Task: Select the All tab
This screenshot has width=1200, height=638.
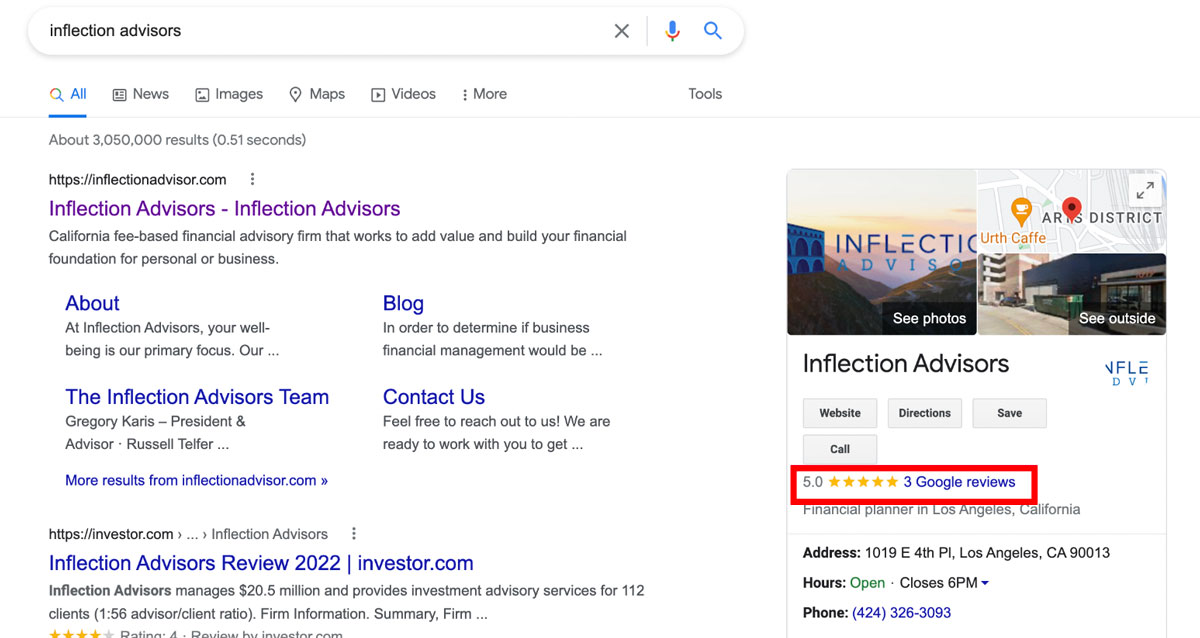Action: click(68, 94)
